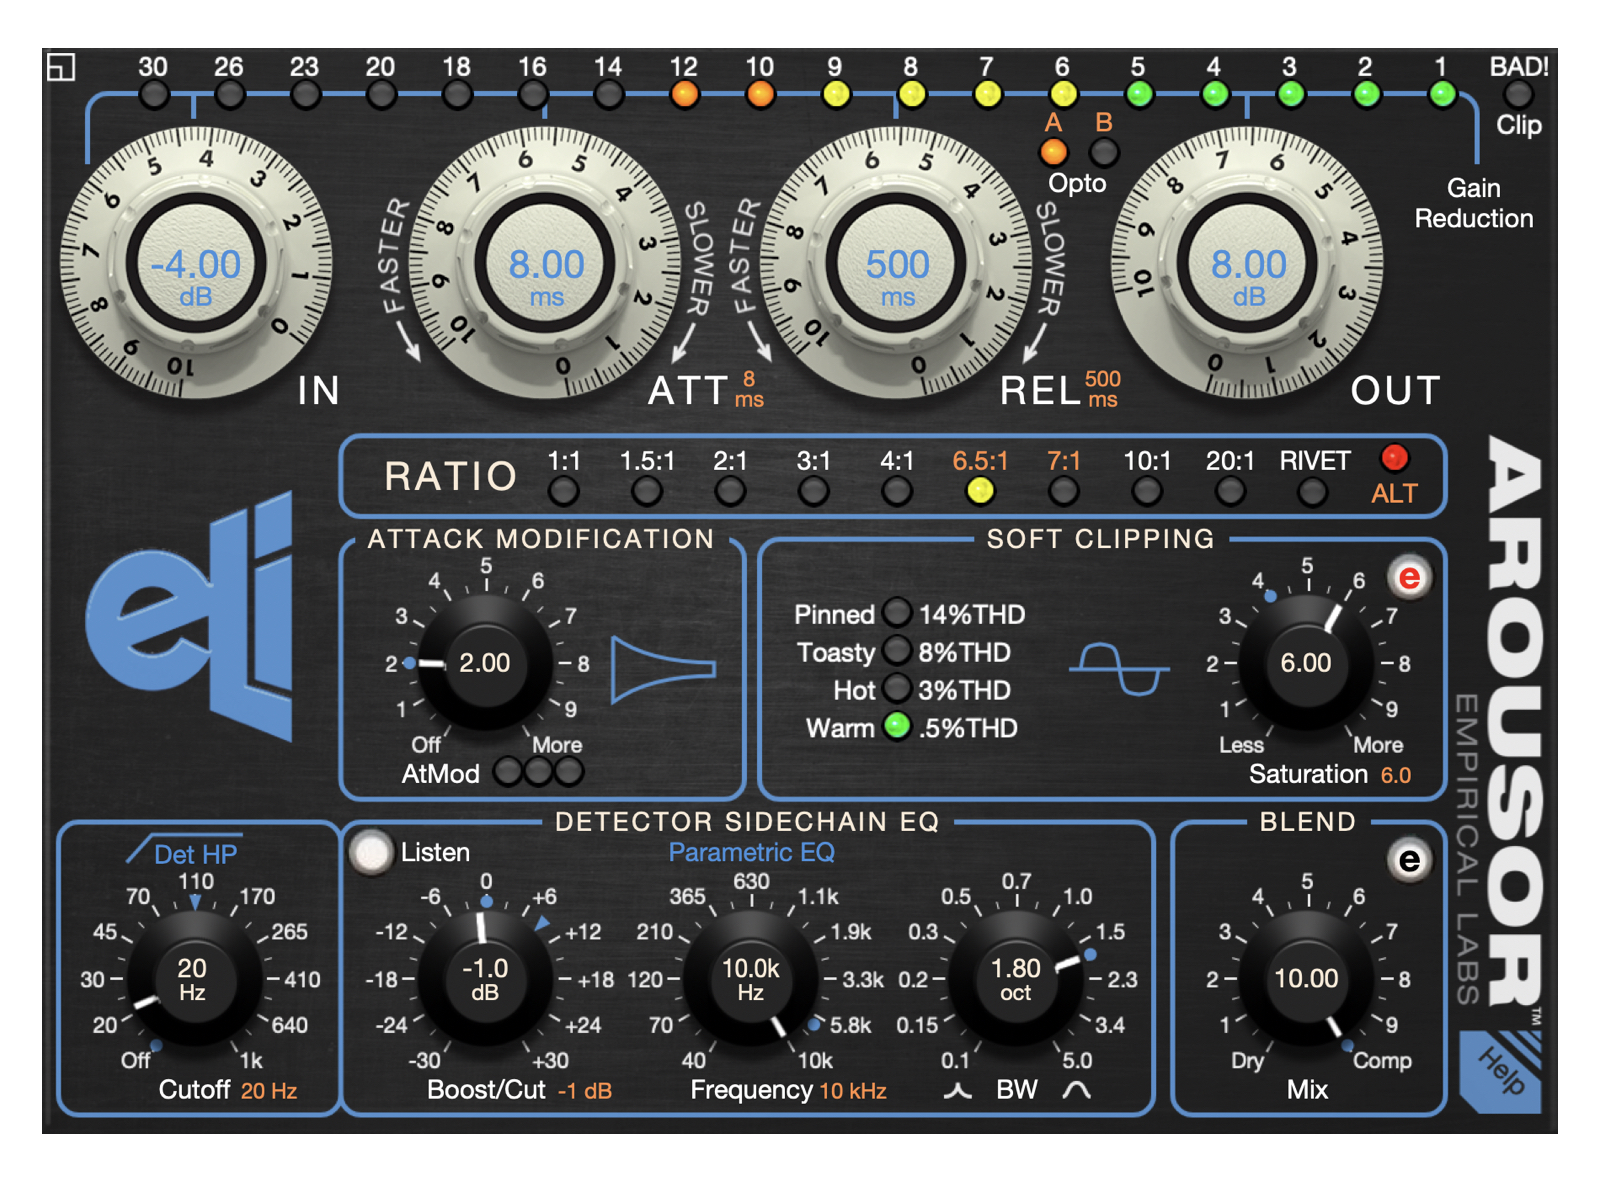Click the Det HP label
The height and width of the screenshot is (1179, 1600).
click(195, 854)
